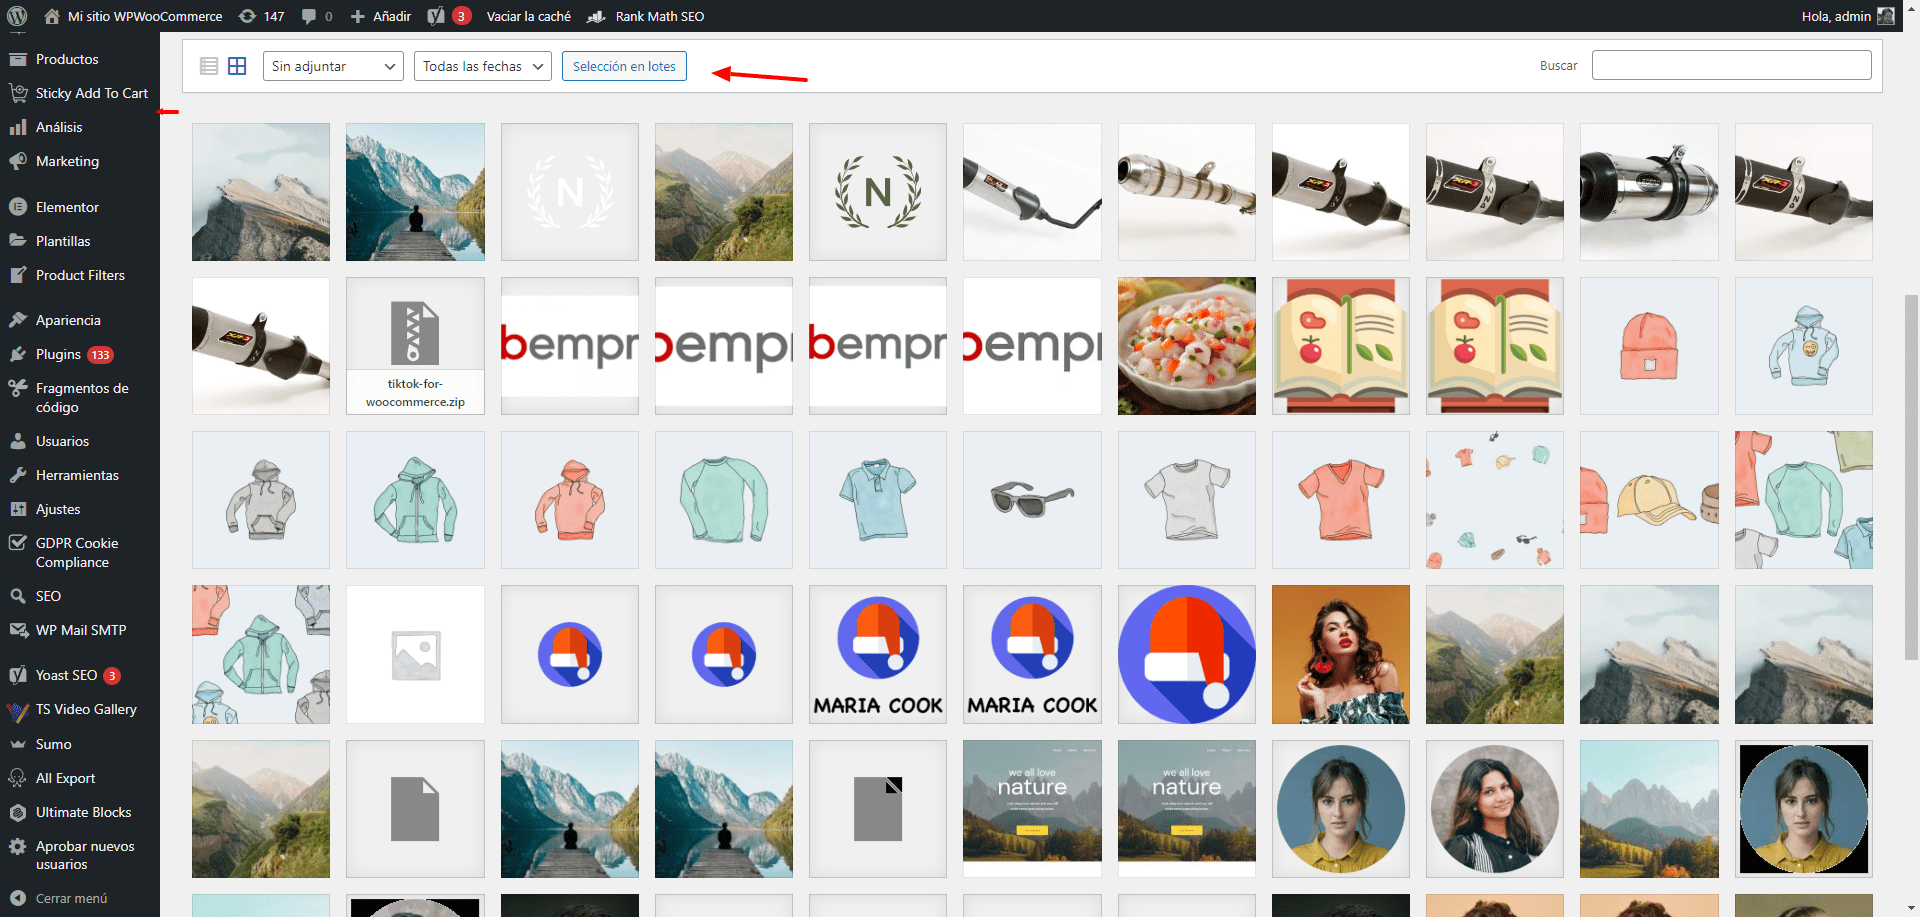Open Aprobar nuevos usuarios menu item

80,855
